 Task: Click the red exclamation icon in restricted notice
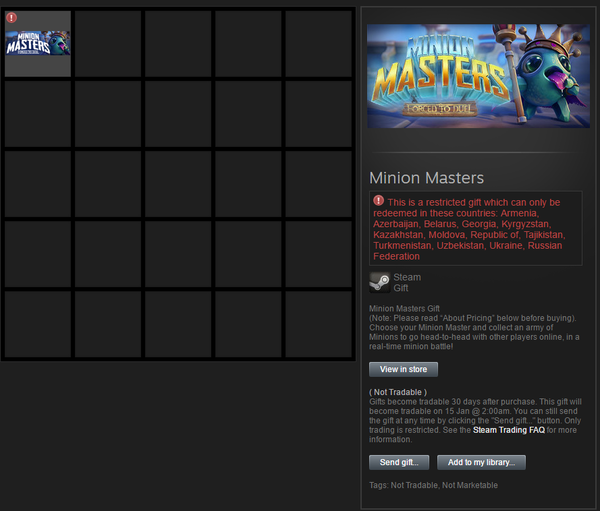click(378, 200)
